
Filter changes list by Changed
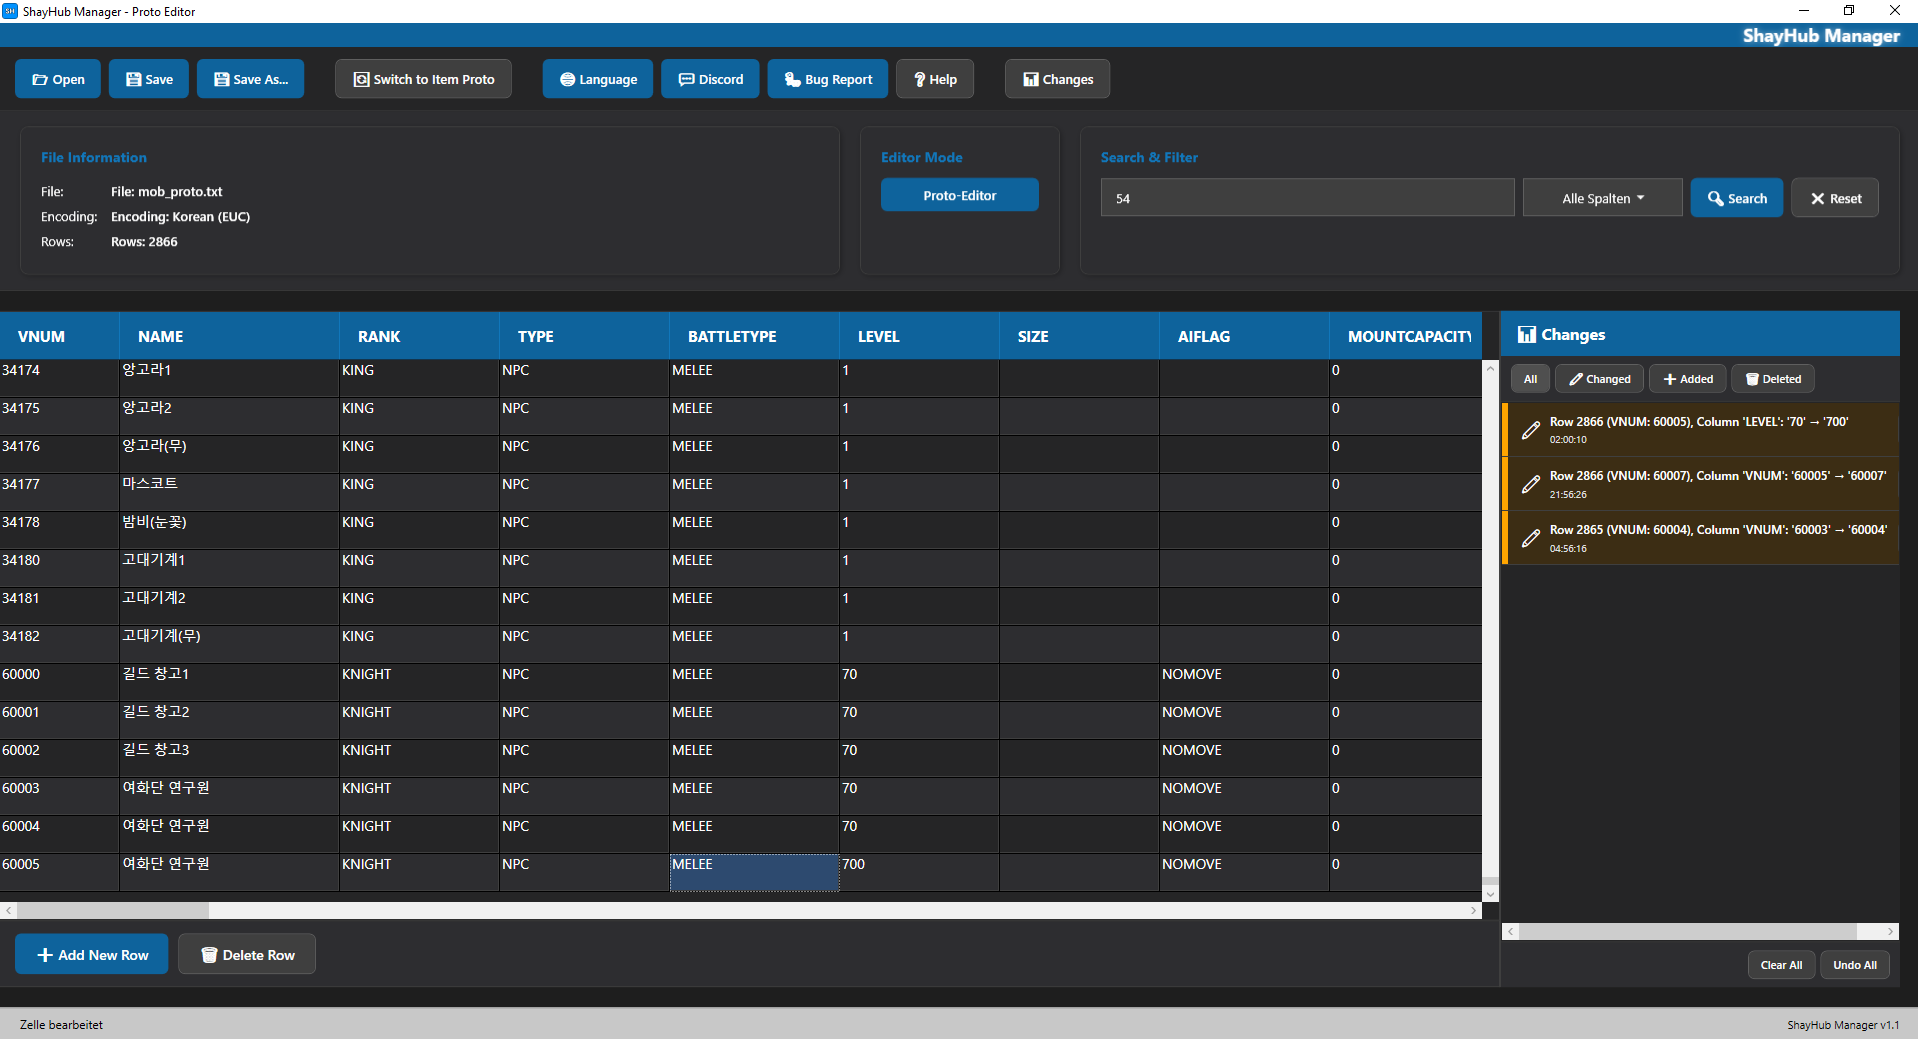pyautogui.click(x=1599, y=379)
